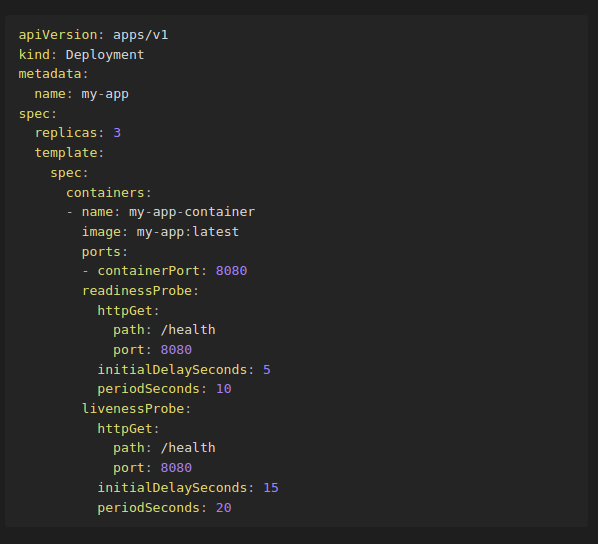Click 'initialDelaySeconds: 5' line
Image resolution: width=598 pixels, height=544 pixels.
coord(184,370)
